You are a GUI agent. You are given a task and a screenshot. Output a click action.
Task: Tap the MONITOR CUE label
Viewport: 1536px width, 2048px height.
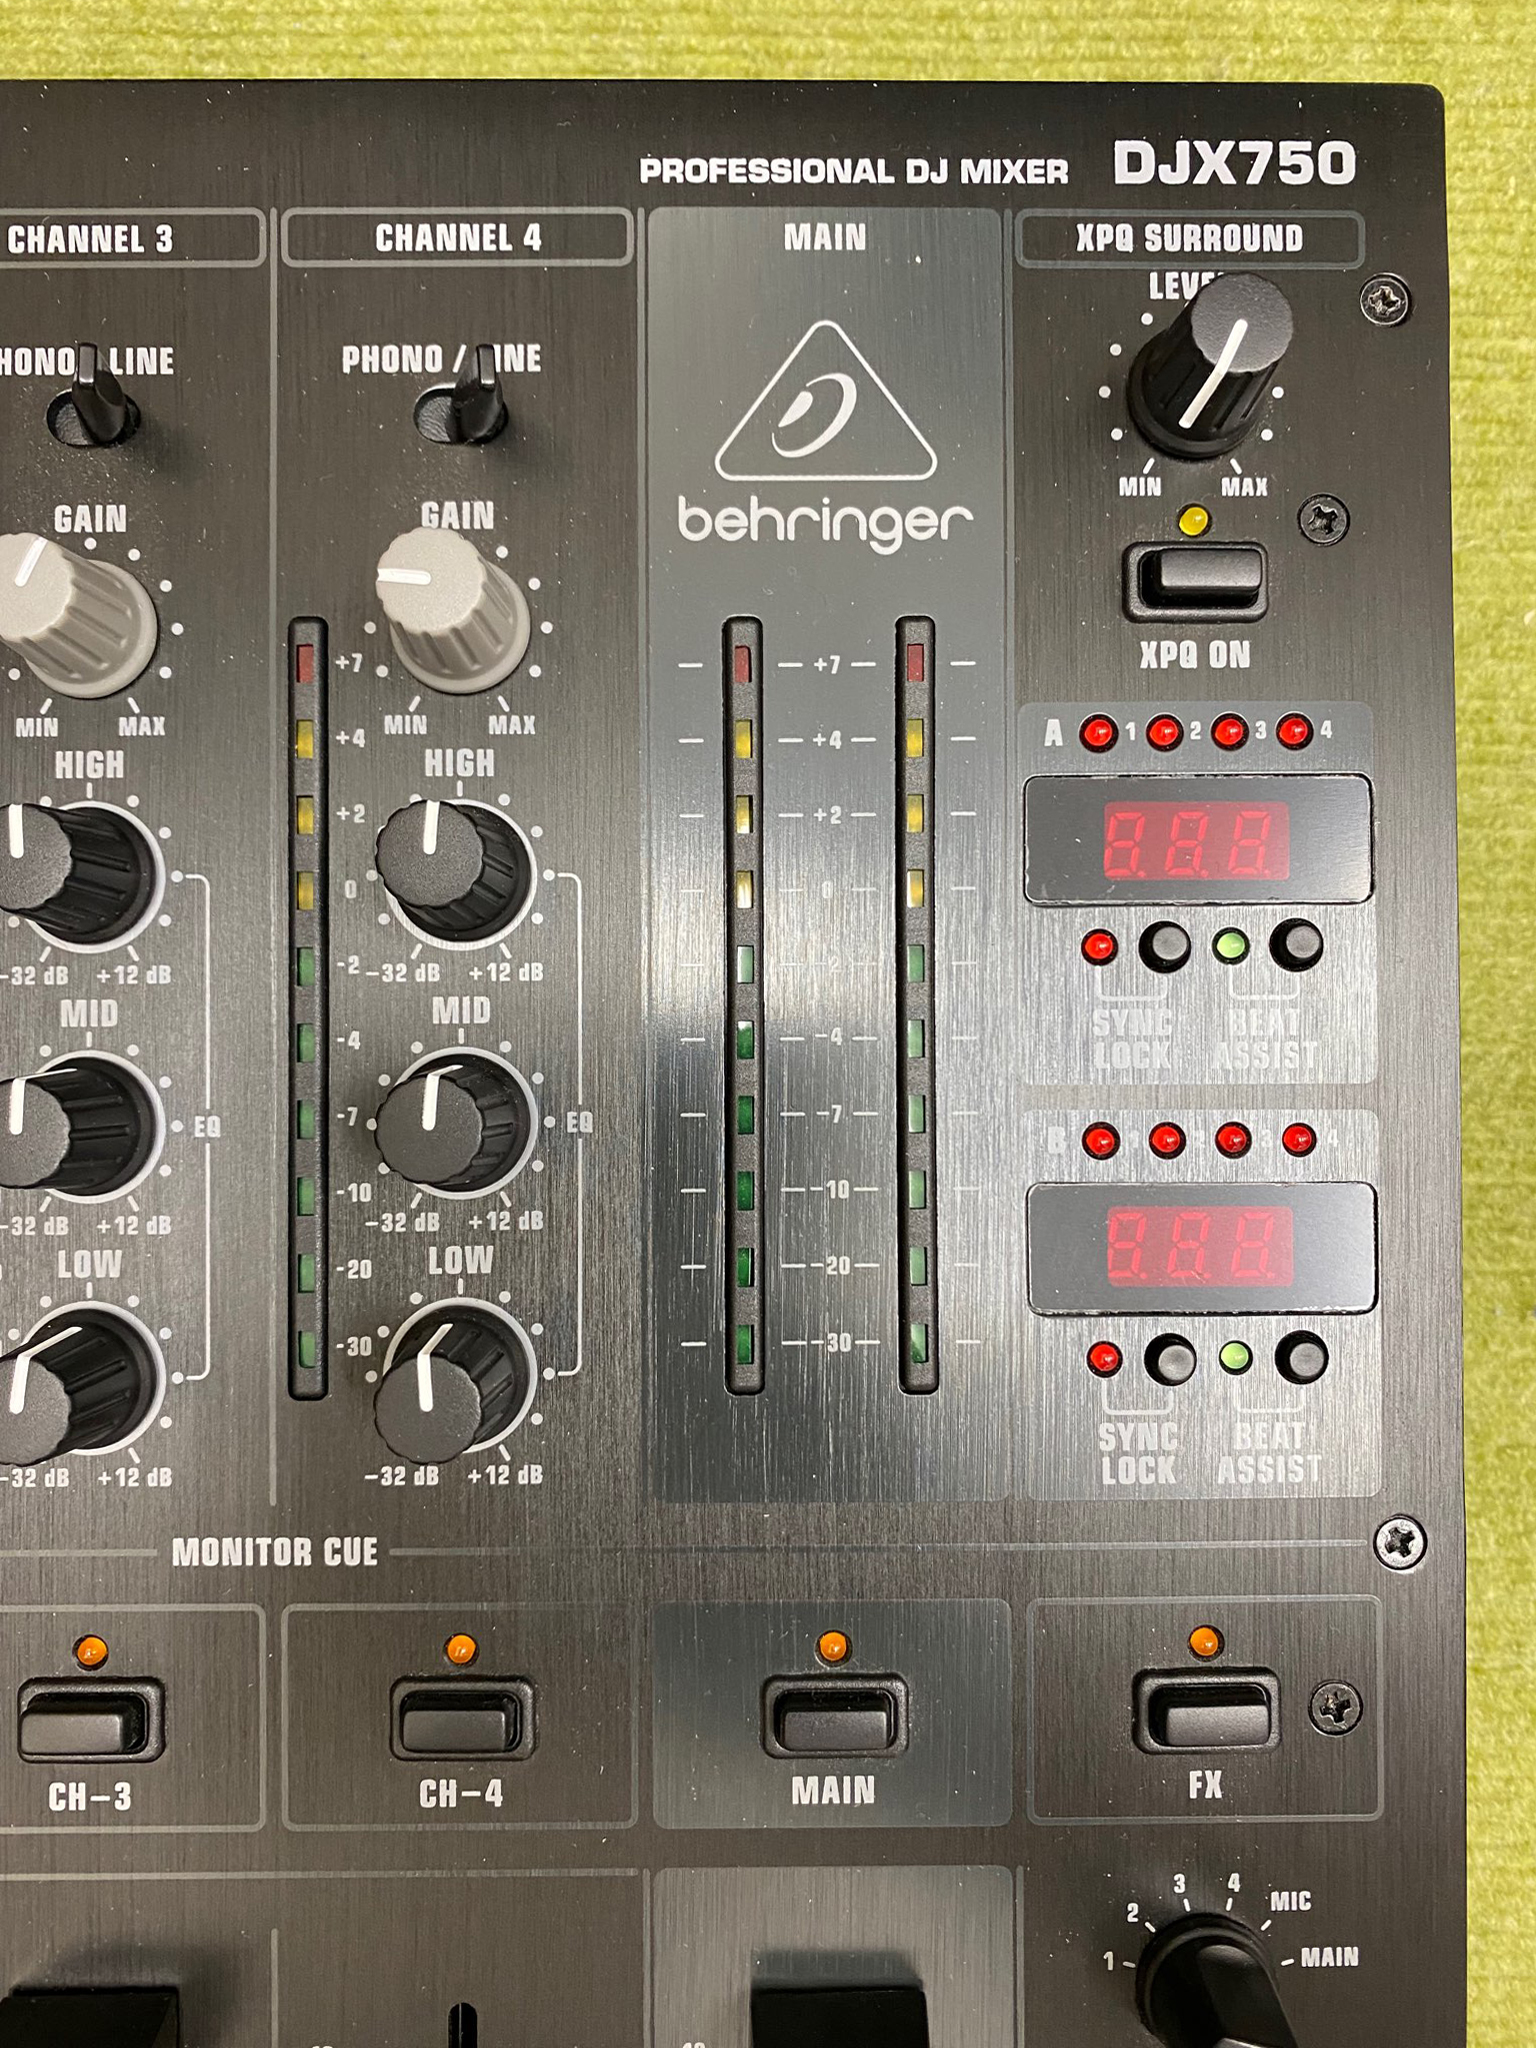275,1552
